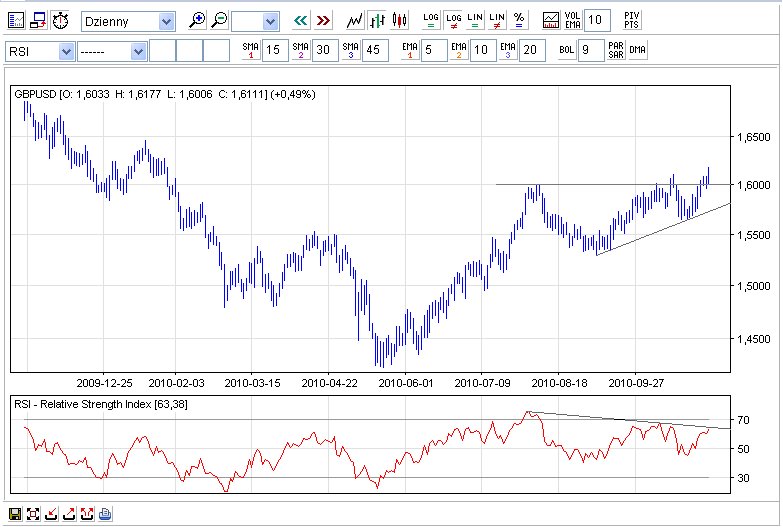Click the stopwatch timer icon

61,20
